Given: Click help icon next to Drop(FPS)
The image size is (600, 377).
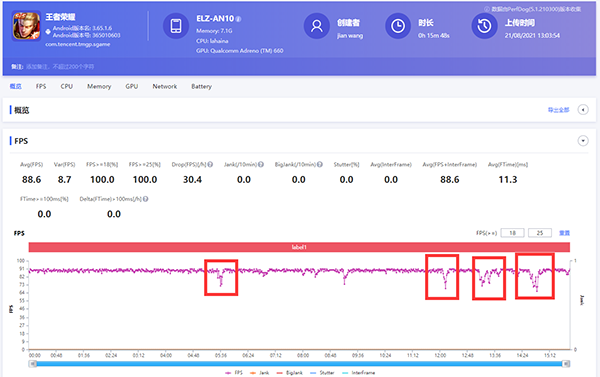Looking at the screenshot, I should pos(210,165).
